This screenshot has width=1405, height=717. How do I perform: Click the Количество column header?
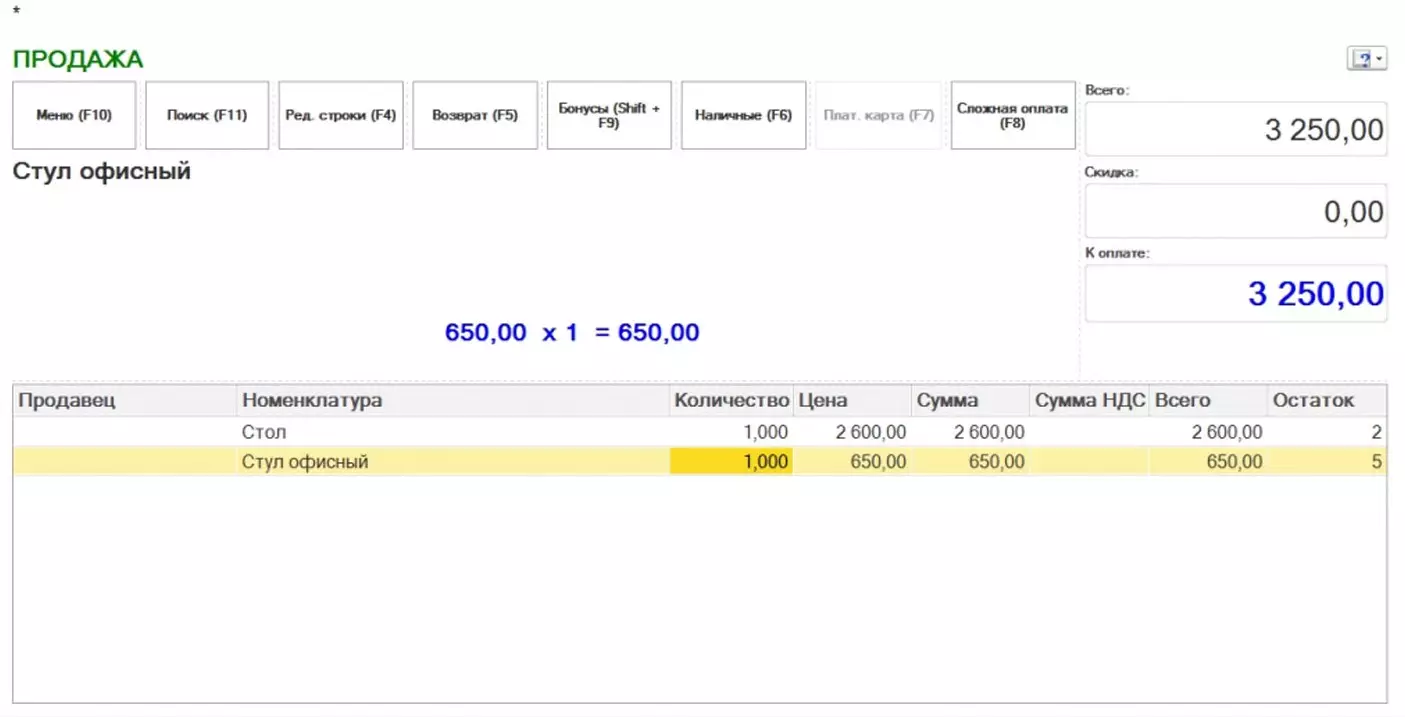(731, 401)
